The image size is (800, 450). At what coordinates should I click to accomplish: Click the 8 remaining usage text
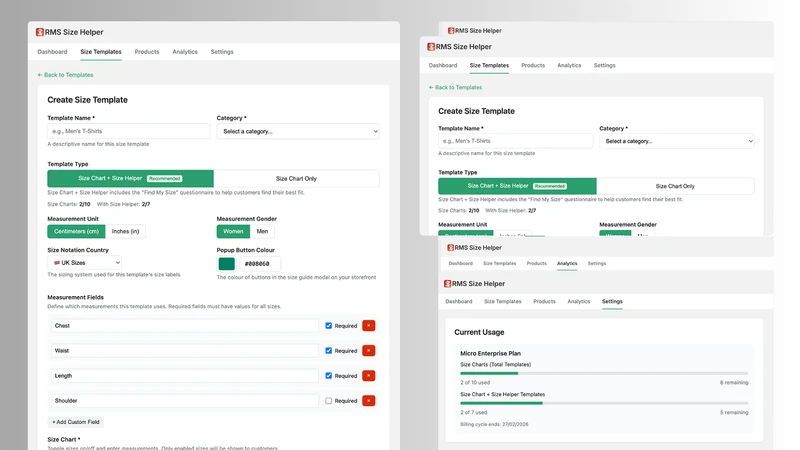coord(734,382)
